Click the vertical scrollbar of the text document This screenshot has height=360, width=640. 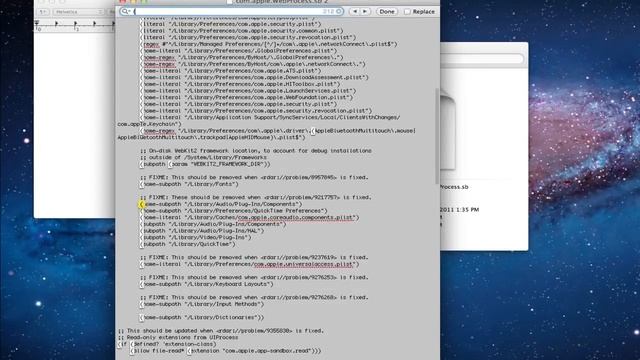[x=437, y=135]
